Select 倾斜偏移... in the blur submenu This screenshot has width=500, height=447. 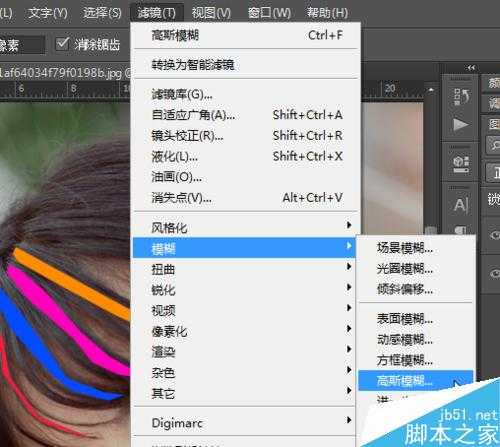click(x=416, y=289)
